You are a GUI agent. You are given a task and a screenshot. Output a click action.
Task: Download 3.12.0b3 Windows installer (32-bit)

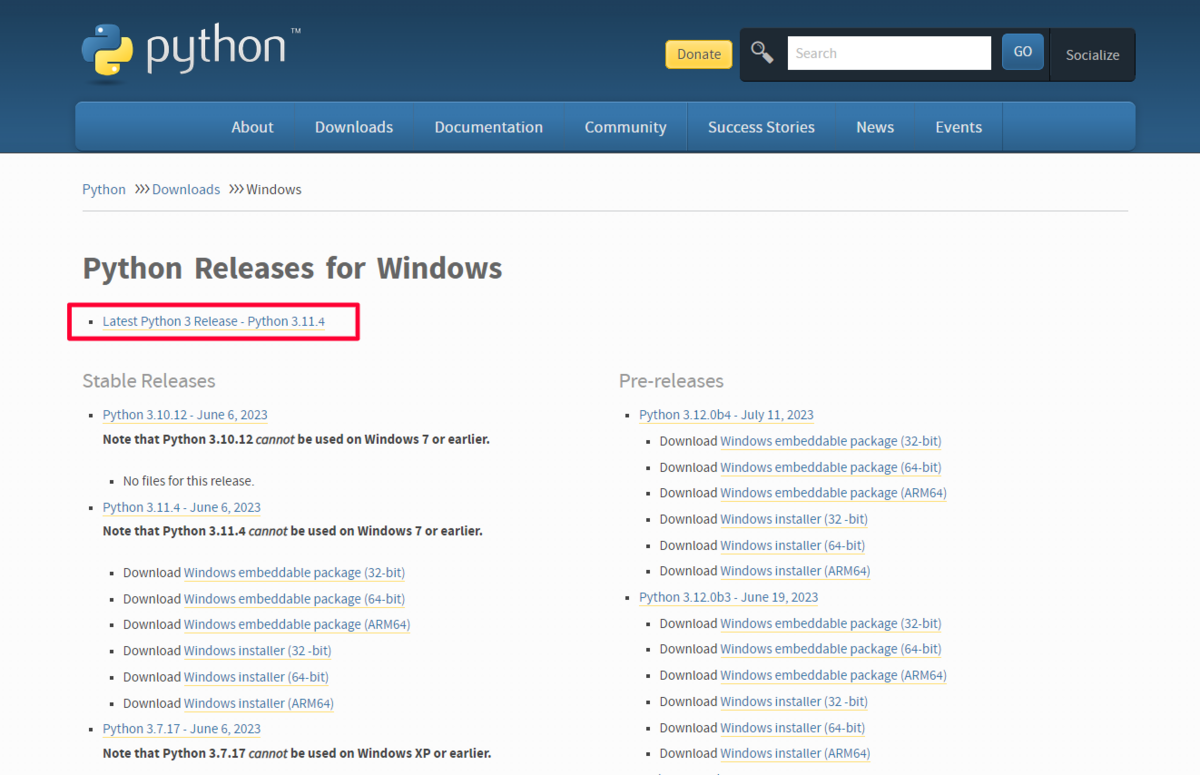pos(794,701)
